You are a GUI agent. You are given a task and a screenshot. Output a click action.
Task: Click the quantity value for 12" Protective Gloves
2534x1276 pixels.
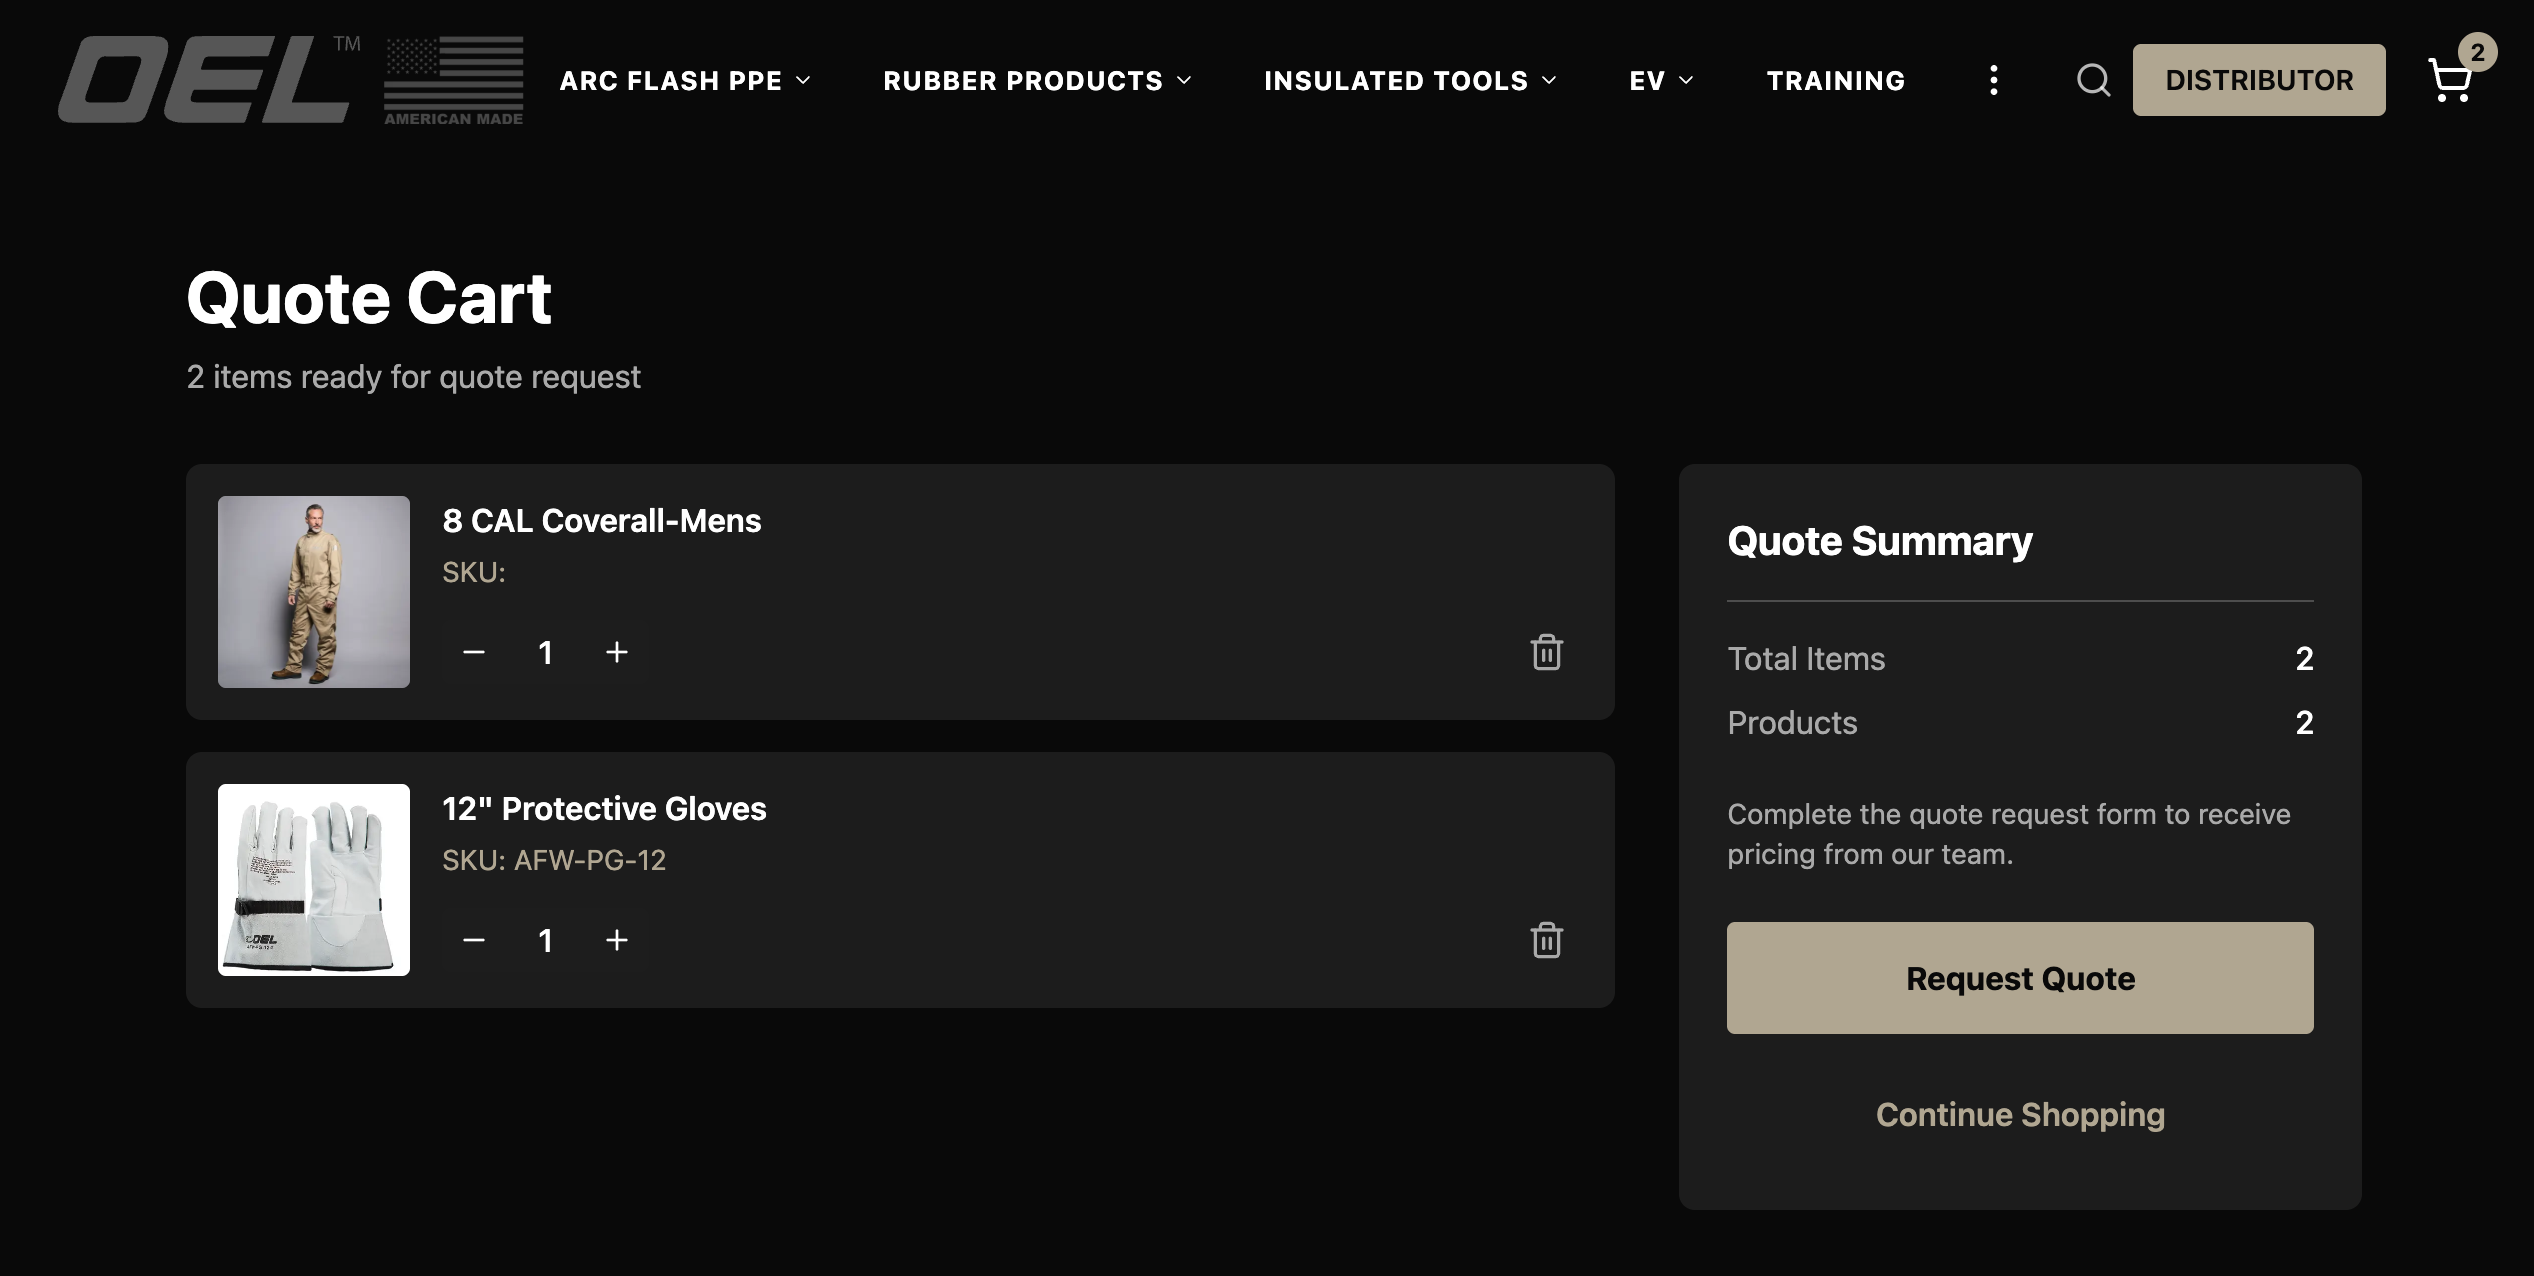click(545, 940)
